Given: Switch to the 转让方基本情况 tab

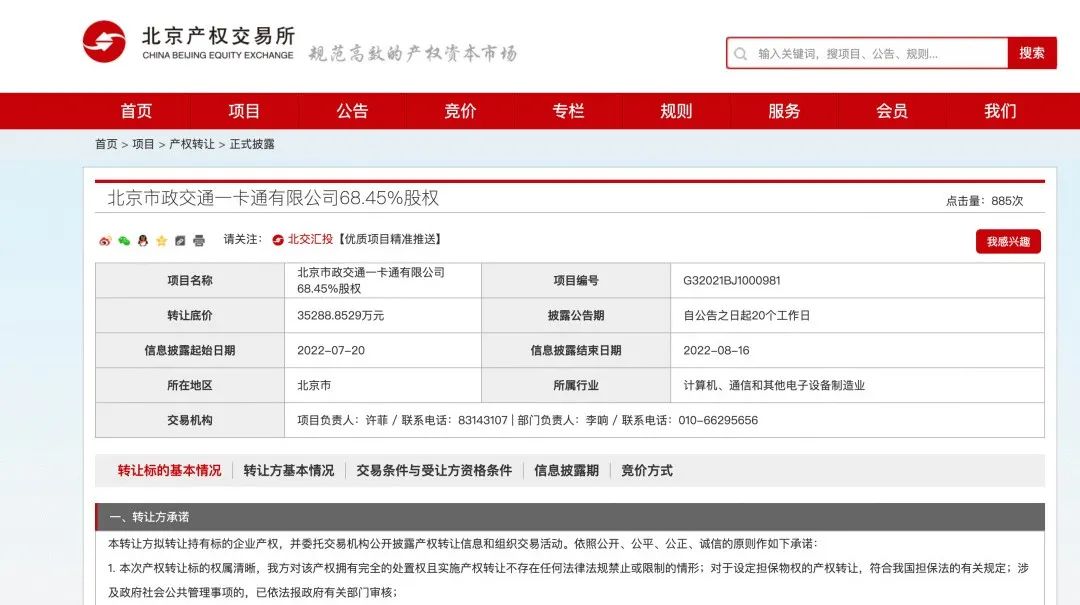Looking at the screenshot, I should pos(289,471).
